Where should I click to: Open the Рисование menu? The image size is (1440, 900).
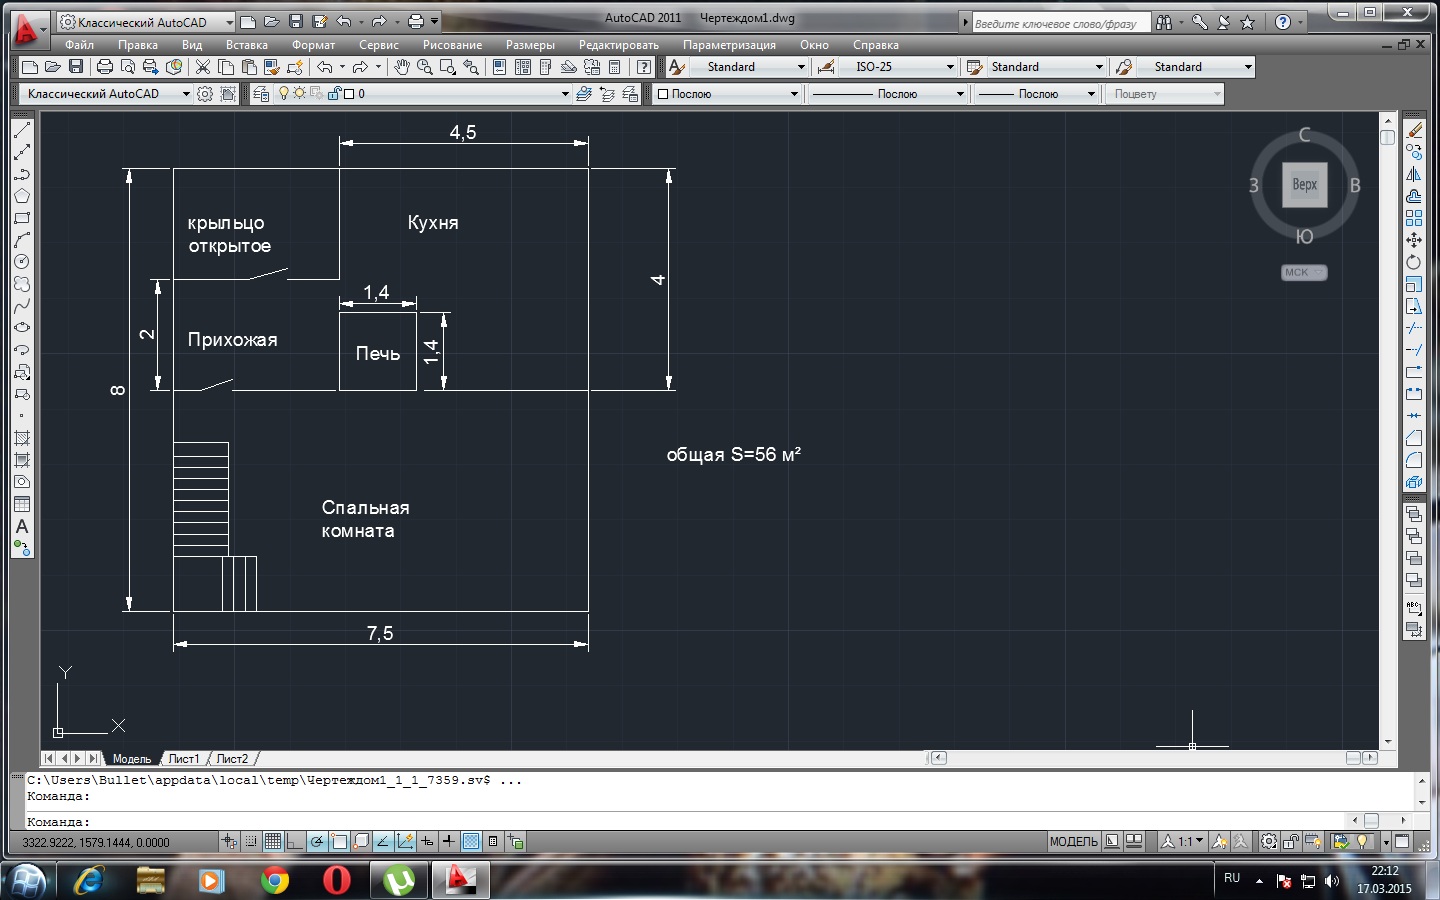click(452, 45)
